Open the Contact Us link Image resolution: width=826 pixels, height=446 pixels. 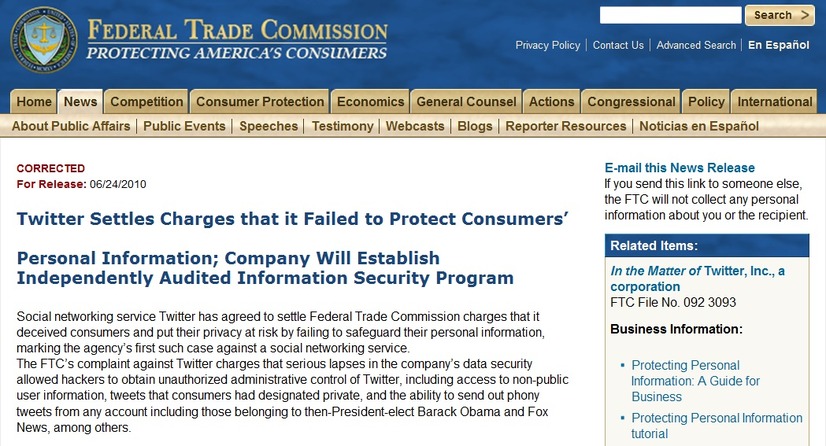point(618,45)
